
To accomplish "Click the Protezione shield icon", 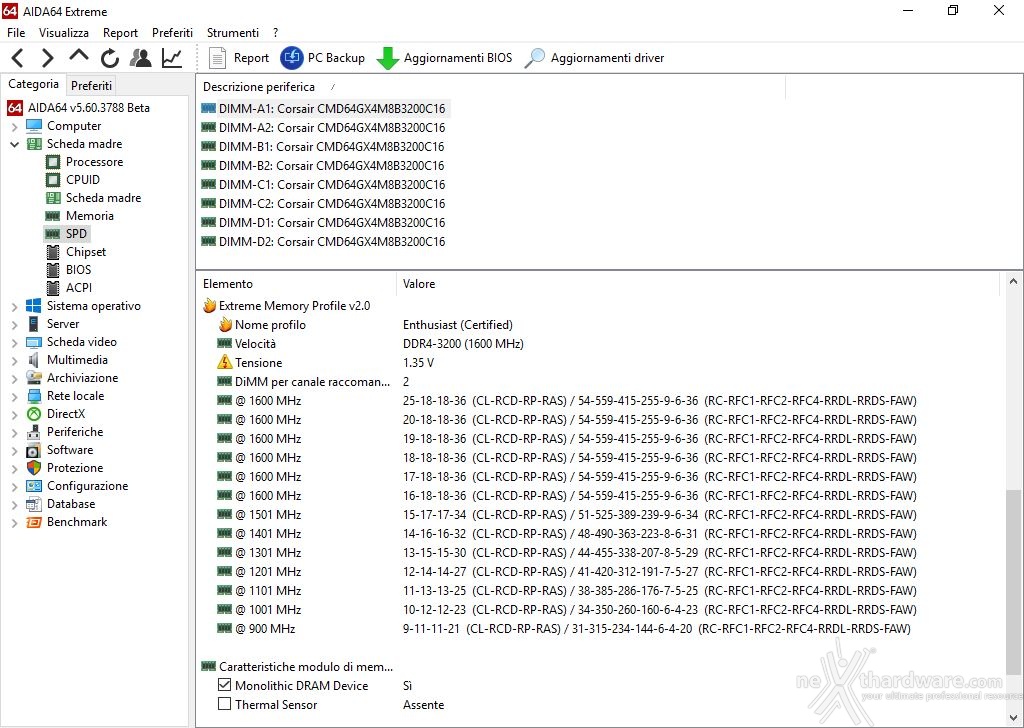I will [33, 468].
